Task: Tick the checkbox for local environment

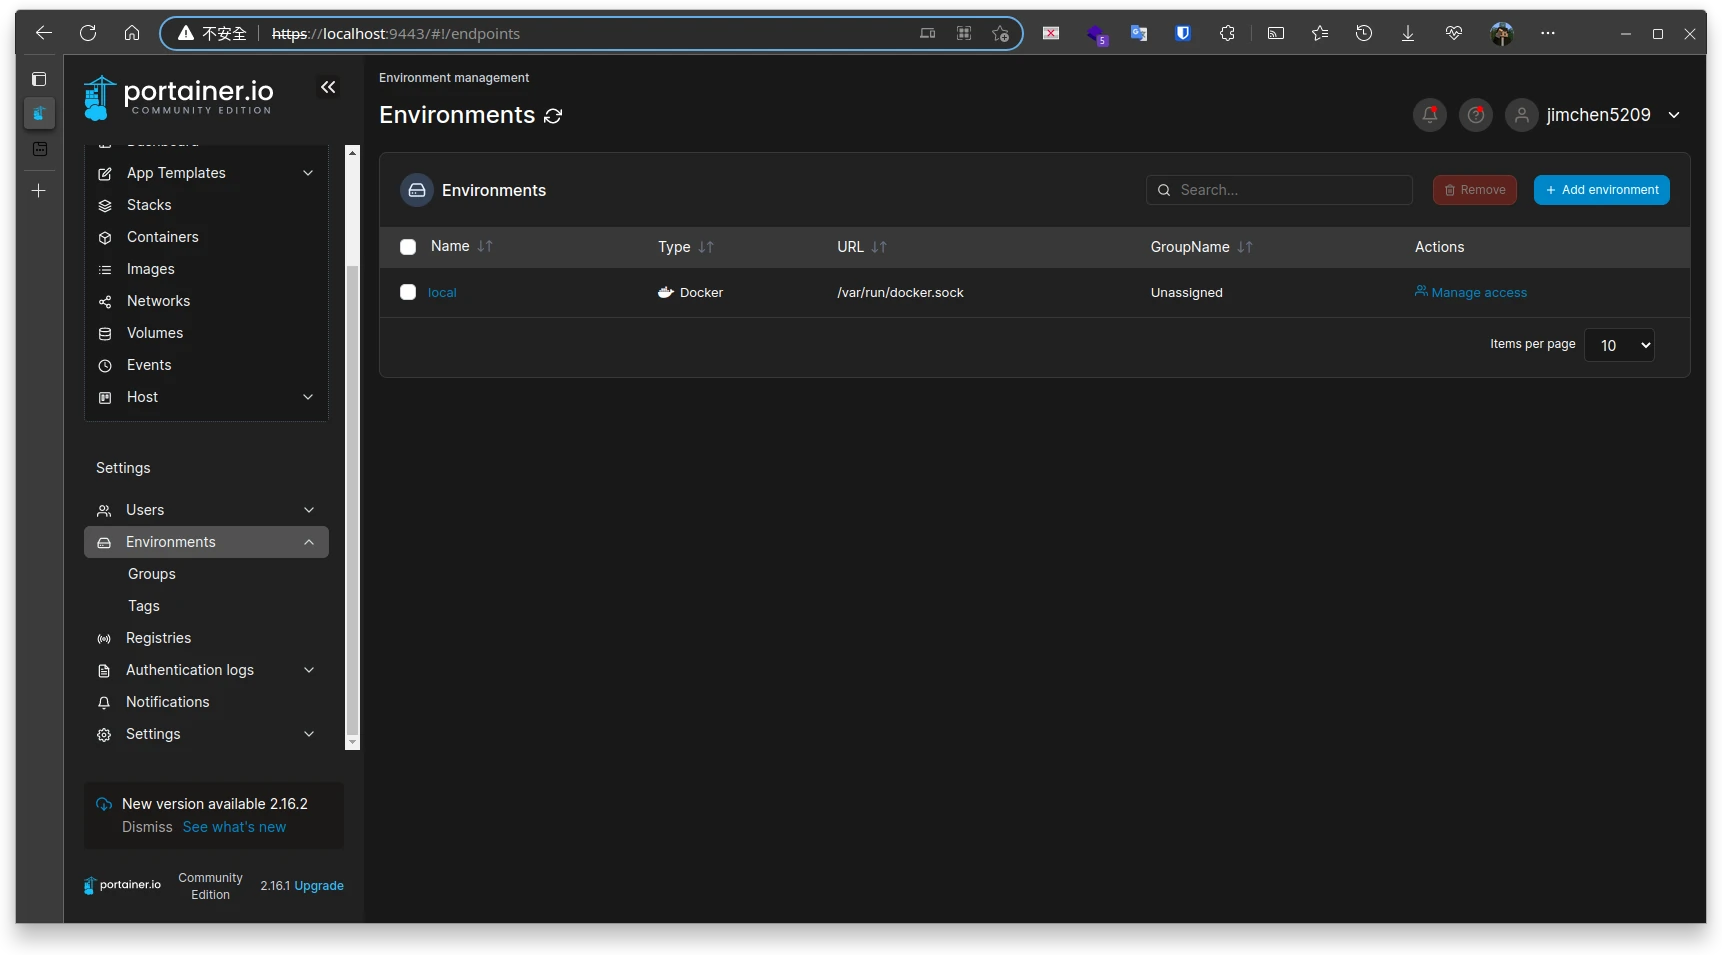Action: [408, 293]
